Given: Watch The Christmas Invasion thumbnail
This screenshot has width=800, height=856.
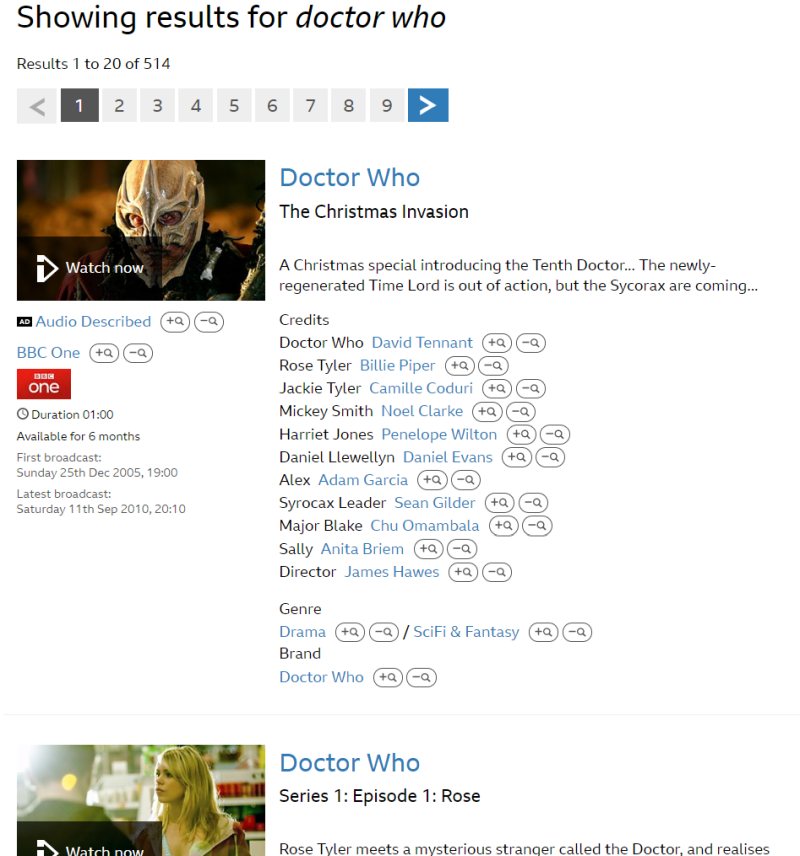Looking at the screenshot, I should click(141, 230).
